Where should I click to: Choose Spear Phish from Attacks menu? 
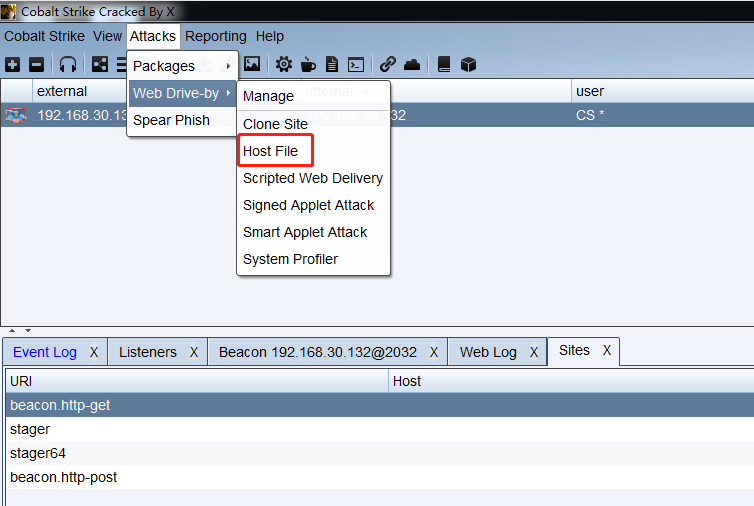pyautogui.click(x=182, y=120)
